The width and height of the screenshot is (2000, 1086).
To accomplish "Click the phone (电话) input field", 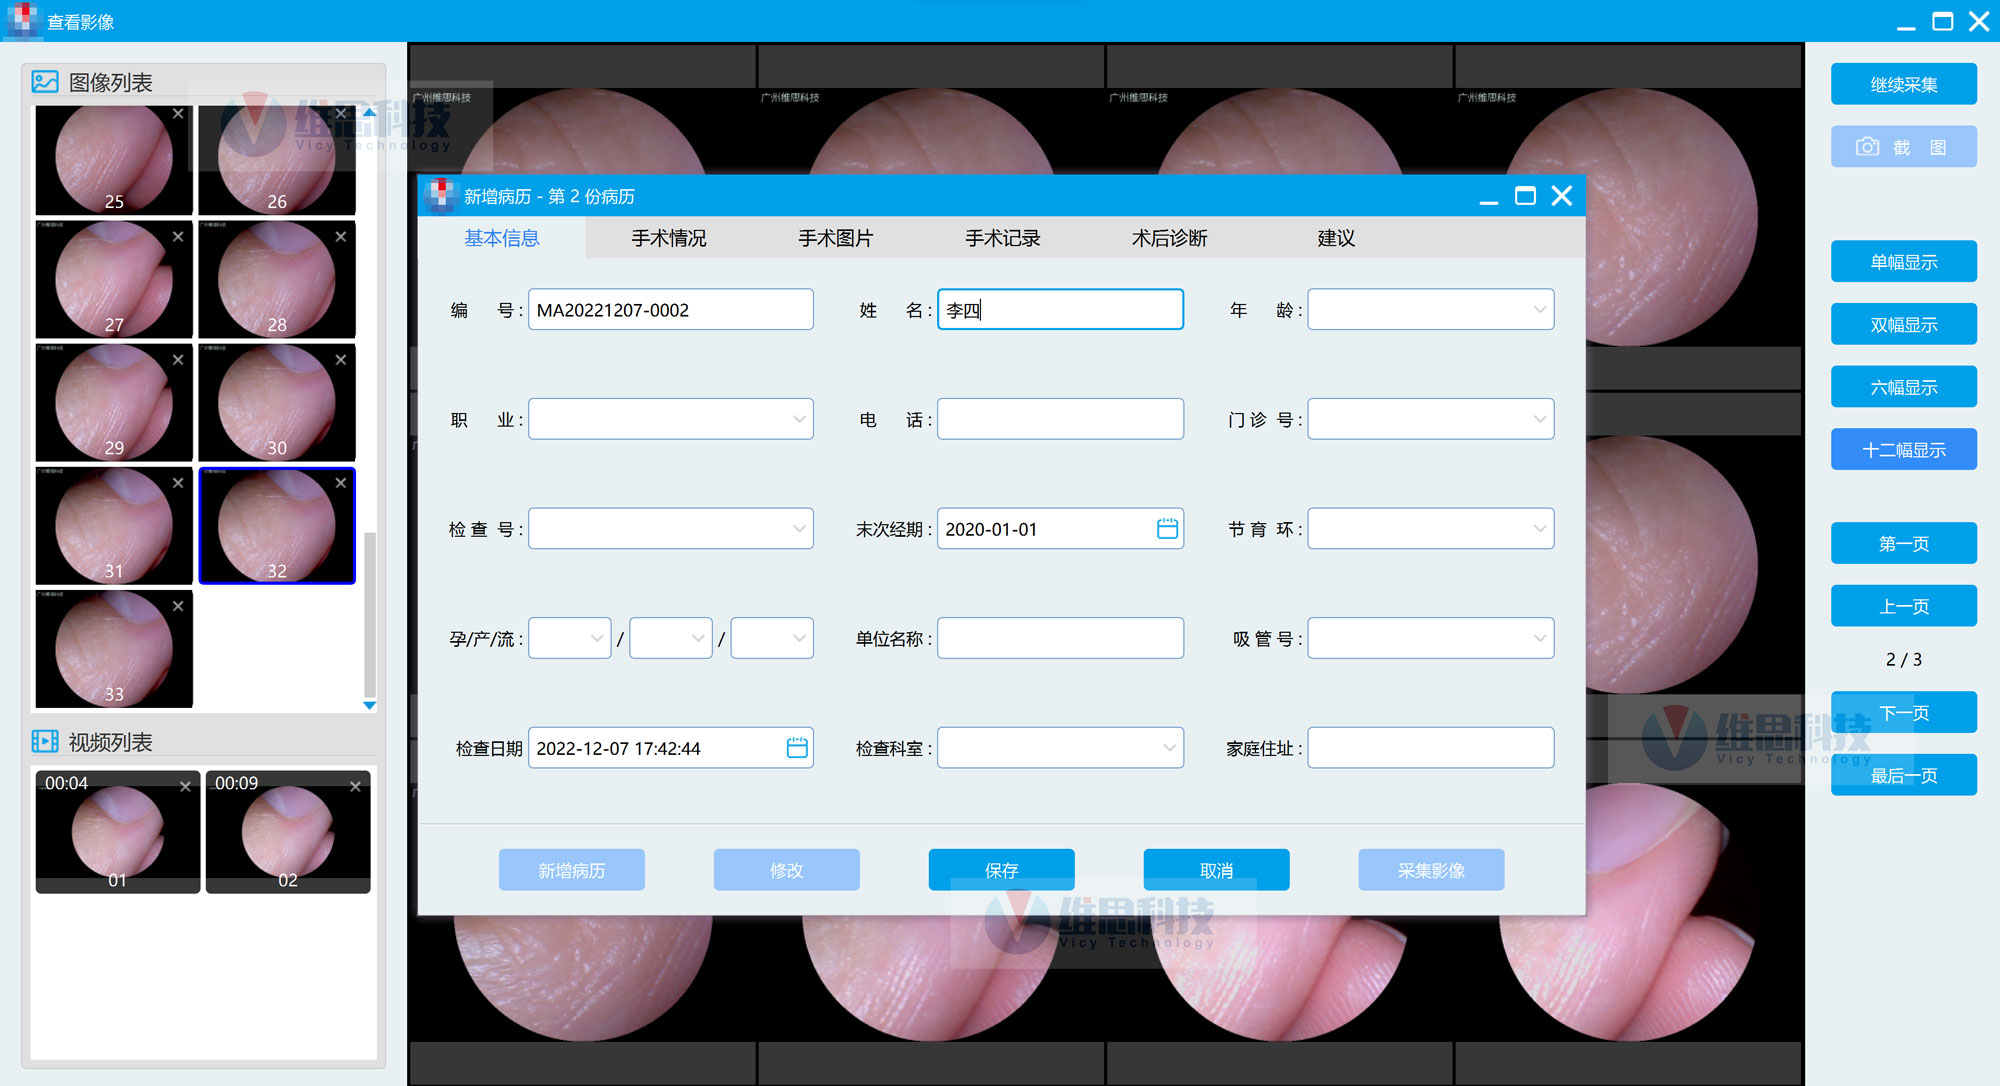I will [1060, 419].
